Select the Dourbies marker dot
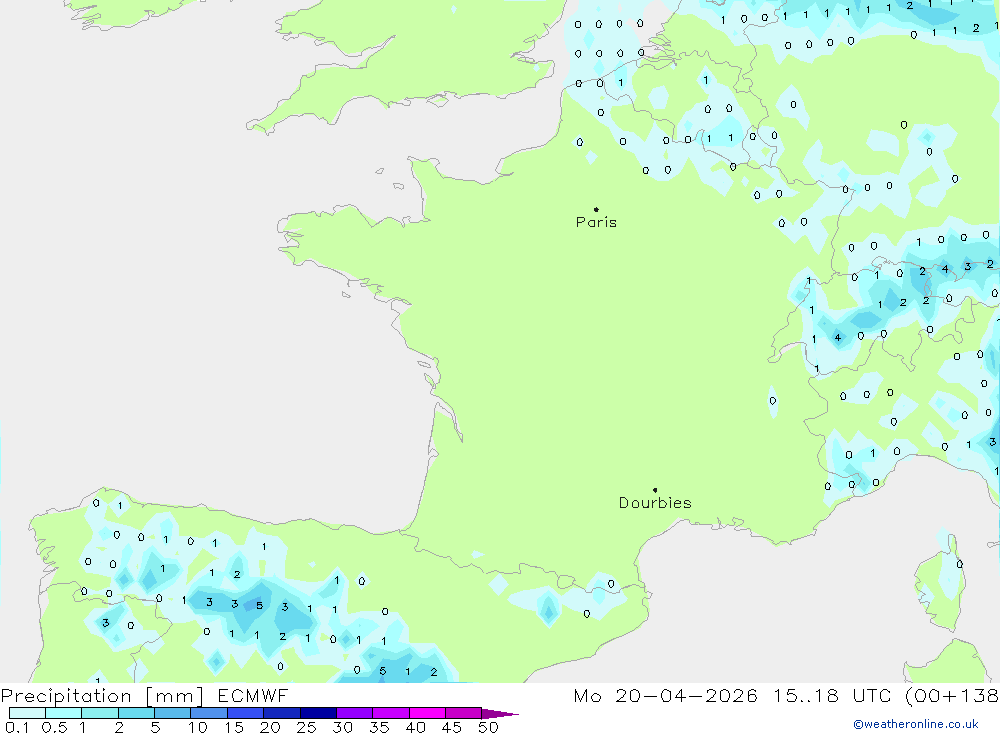 pyautogui.click(x=655, y=490)
